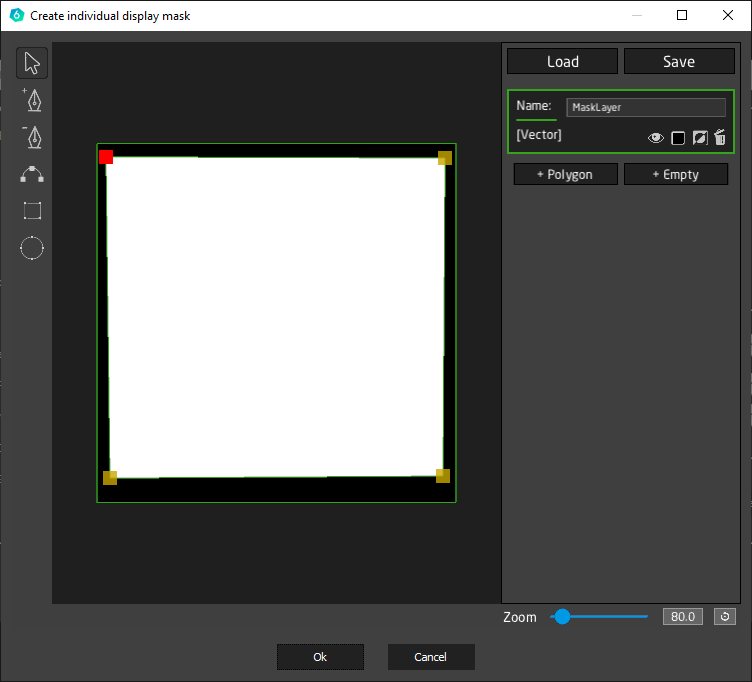Viewport: 752px width, 682px height.
Task: Click the Zoom slider handle
Action: click(562, 617)
